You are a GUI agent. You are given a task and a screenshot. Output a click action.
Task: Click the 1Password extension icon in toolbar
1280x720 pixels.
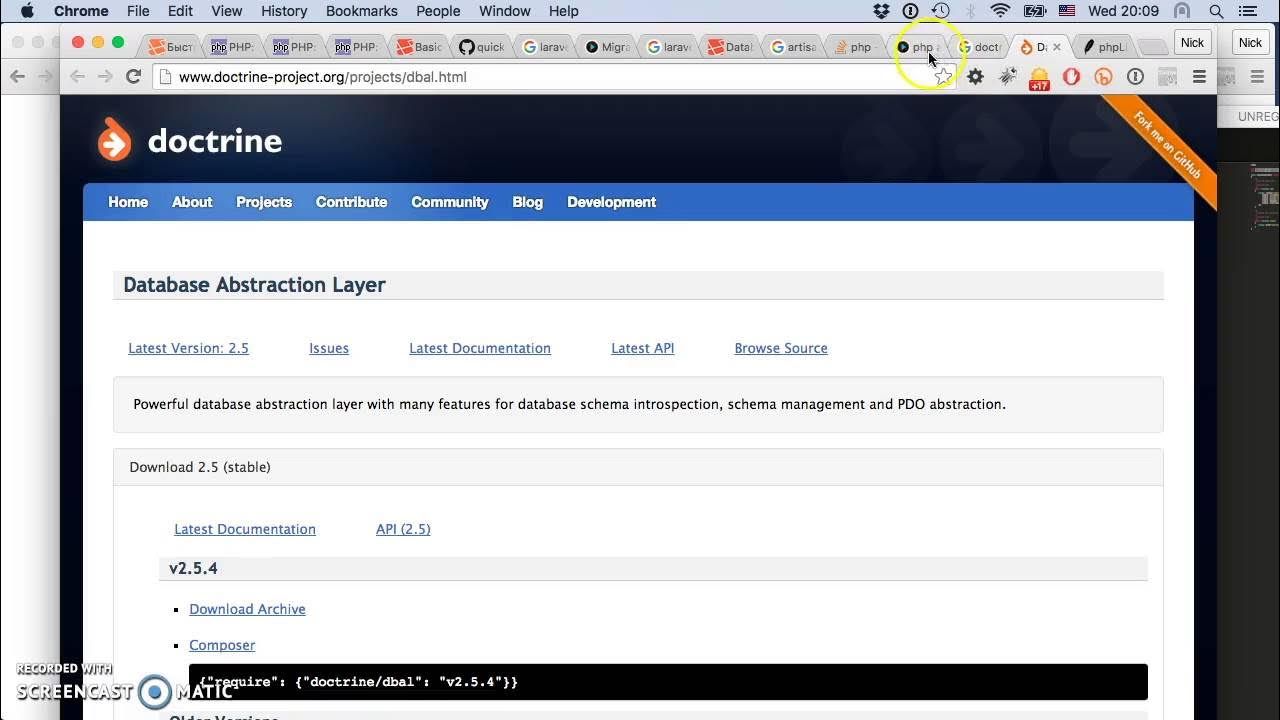point(1135,77)
